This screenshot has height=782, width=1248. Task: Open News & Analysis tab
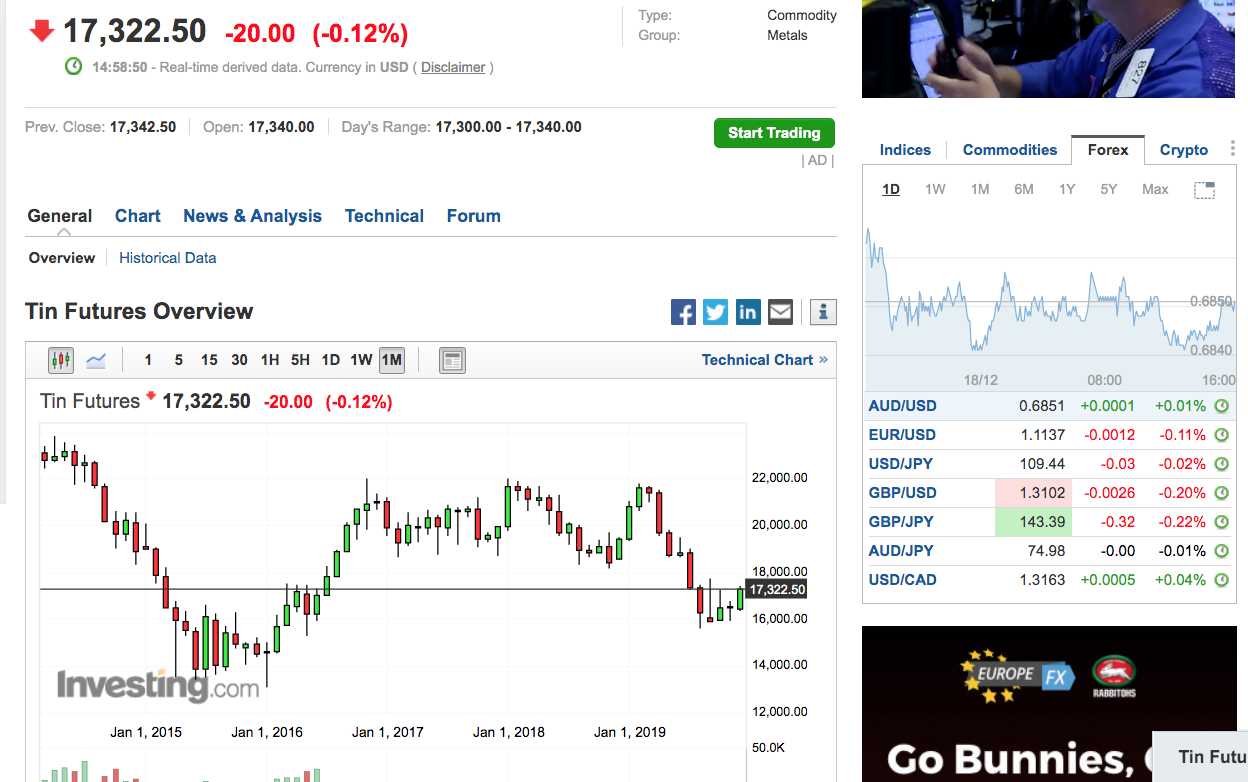[x=253, y=216]
